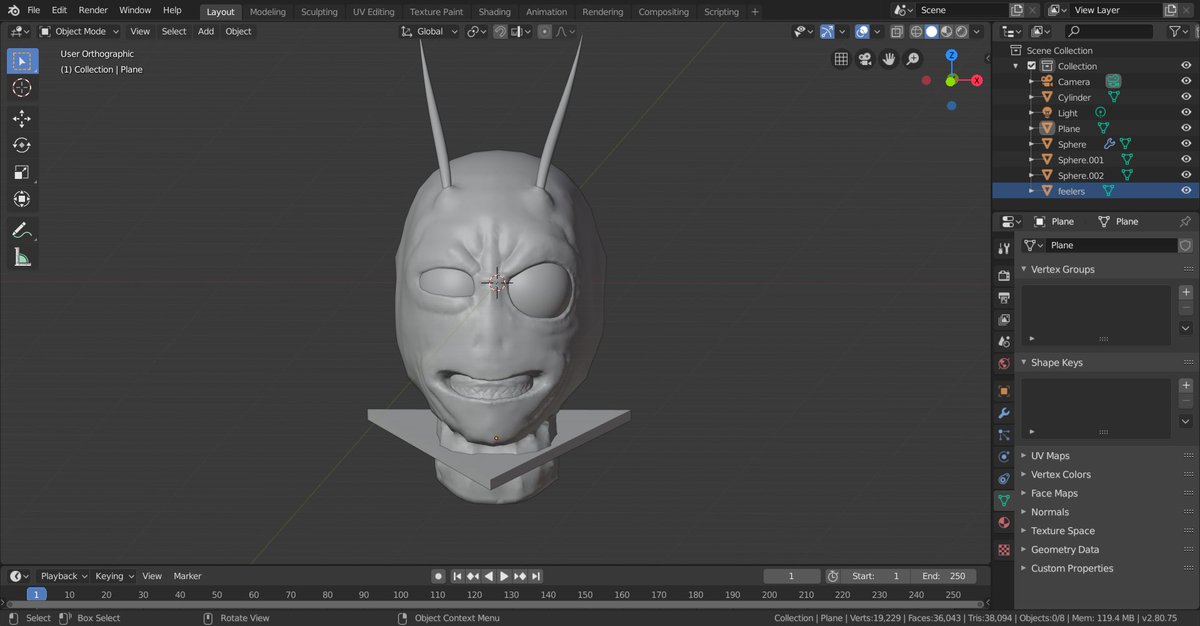
Task: Open the Object properties tab
Action: tap(1004, 391)
